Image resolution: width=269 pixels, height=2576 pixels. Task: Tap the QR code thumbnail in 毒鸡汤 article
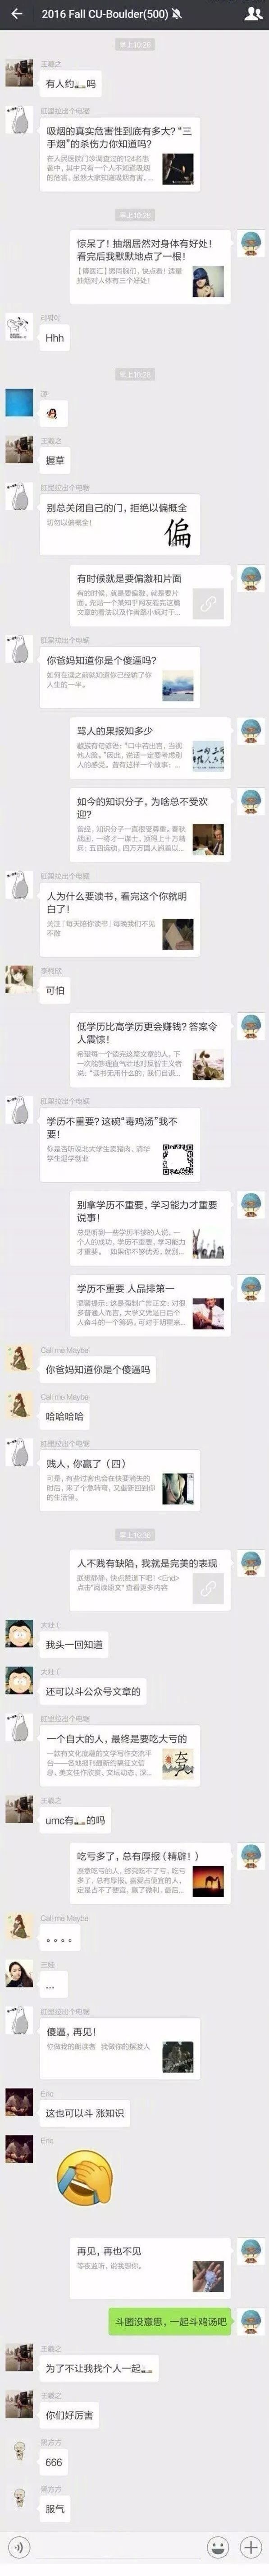[178, 1158]
